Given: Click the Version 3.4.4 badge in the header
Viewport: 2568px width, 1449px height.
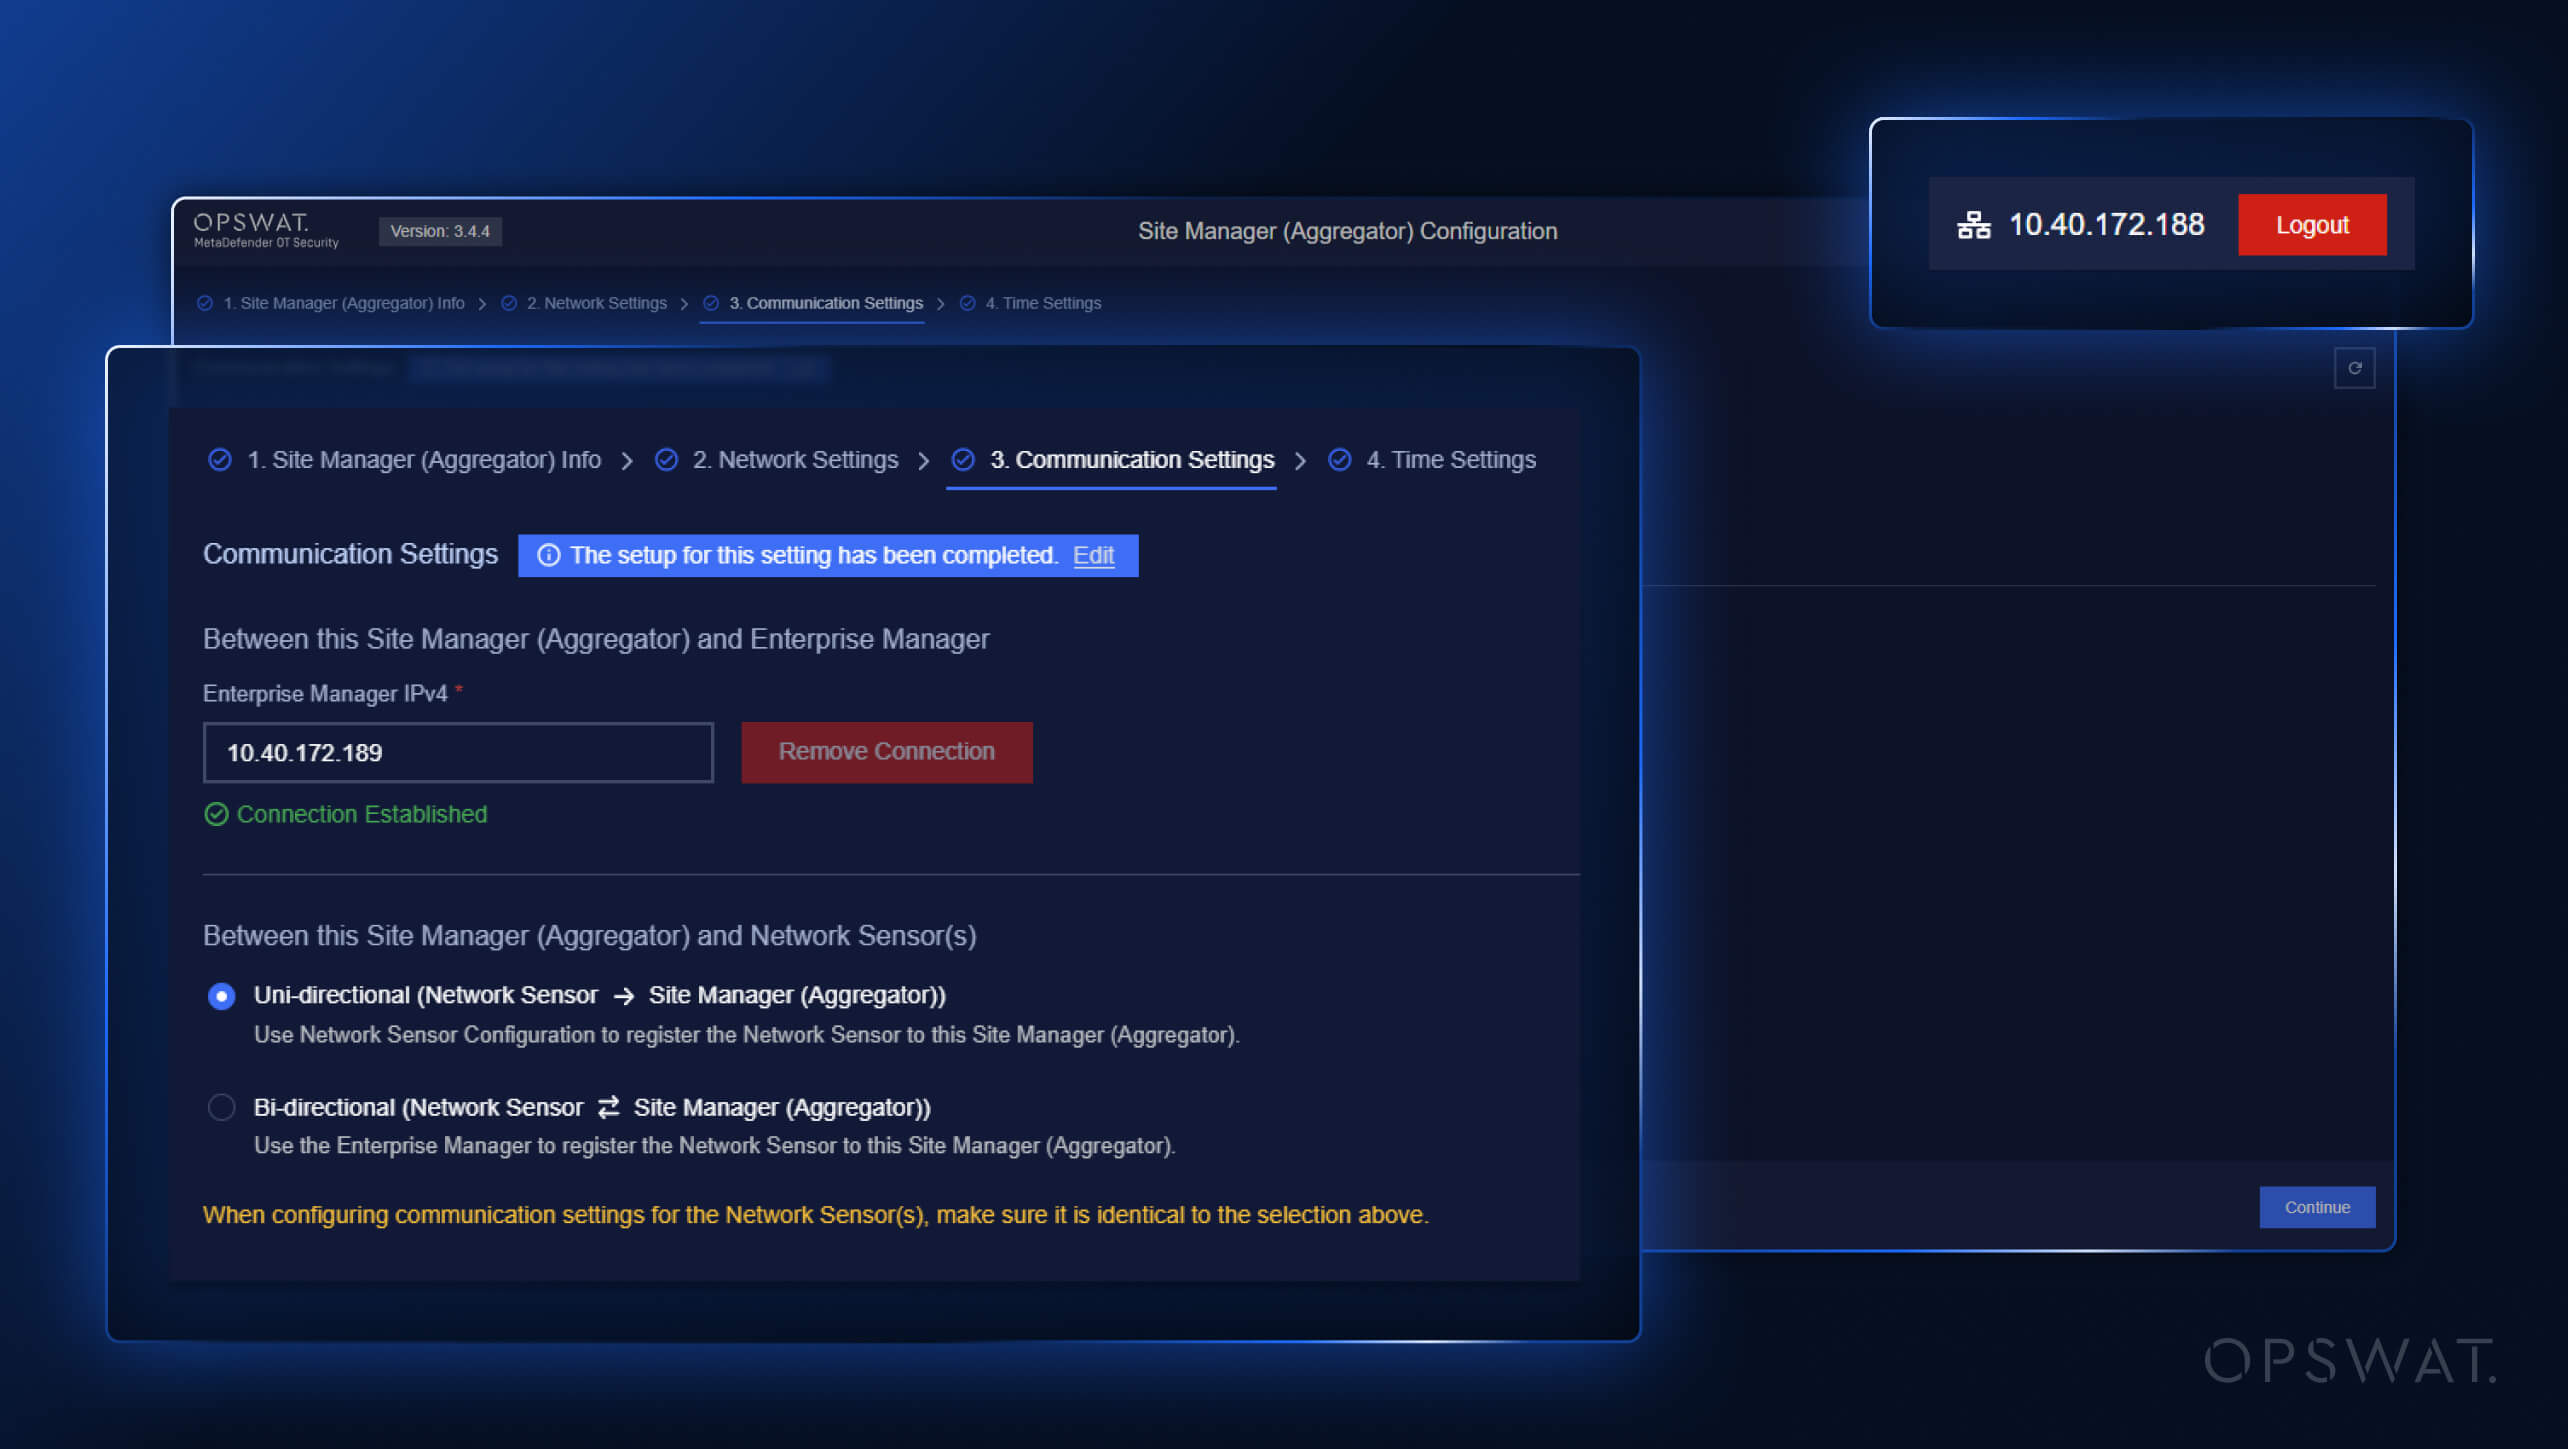Looking at the screenshot, I should [440, 231].
